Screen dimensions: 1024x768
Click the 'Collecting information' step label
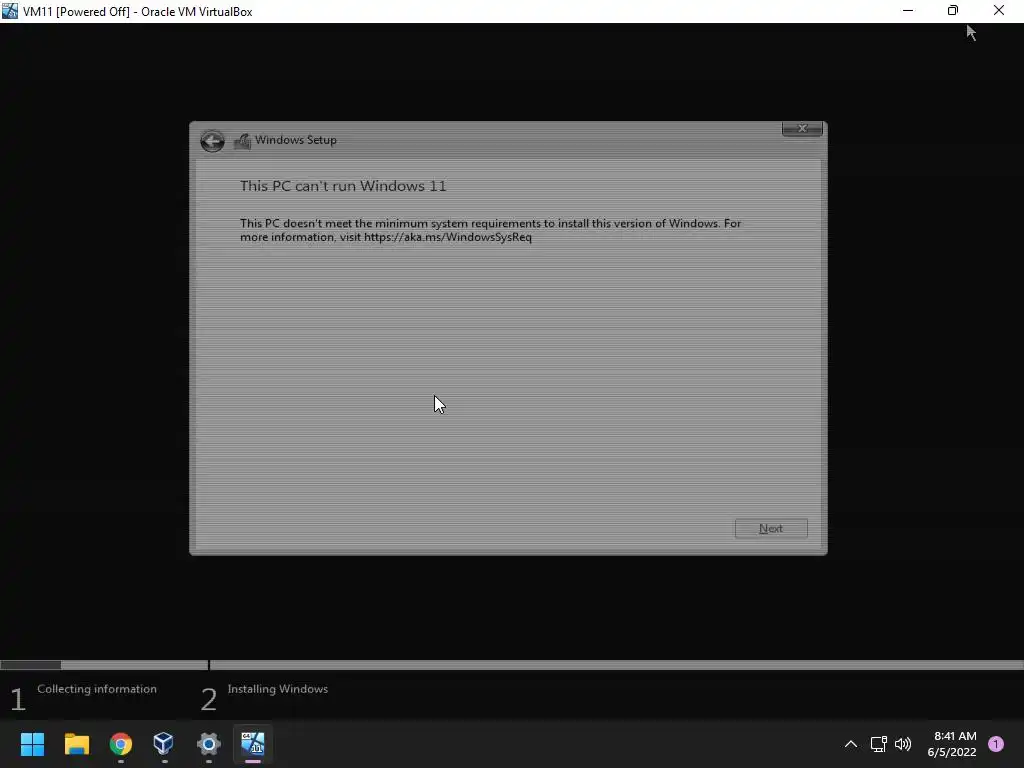[97, 689]
